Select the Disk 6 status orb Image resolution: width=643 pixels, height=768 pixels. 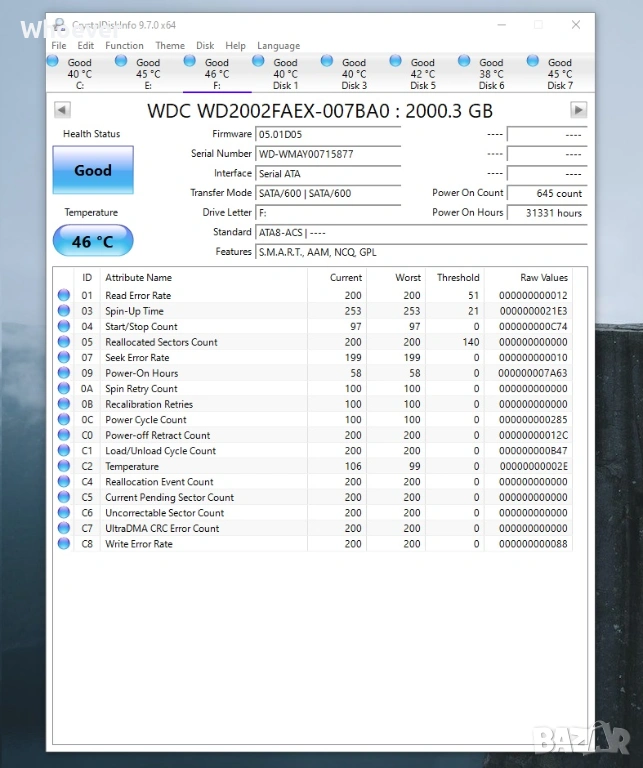point(464,62)
